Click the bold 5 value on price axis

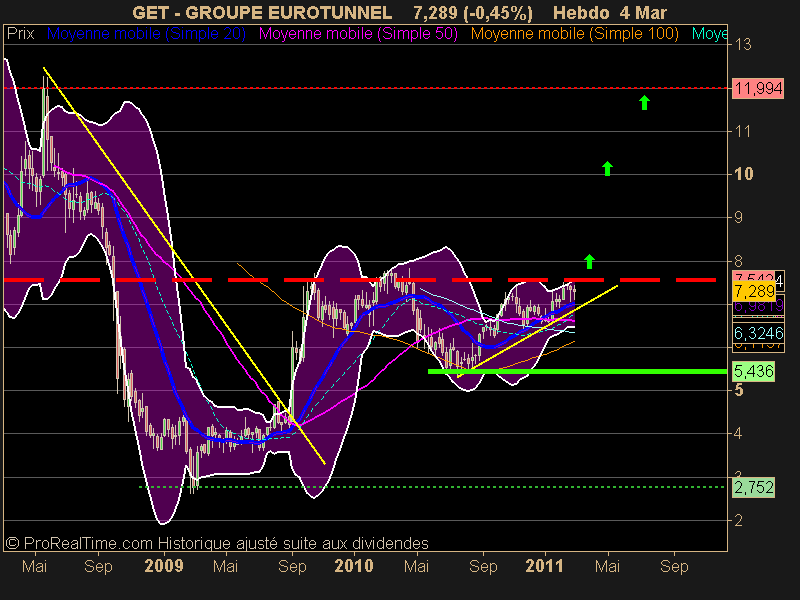pos(738,390)
